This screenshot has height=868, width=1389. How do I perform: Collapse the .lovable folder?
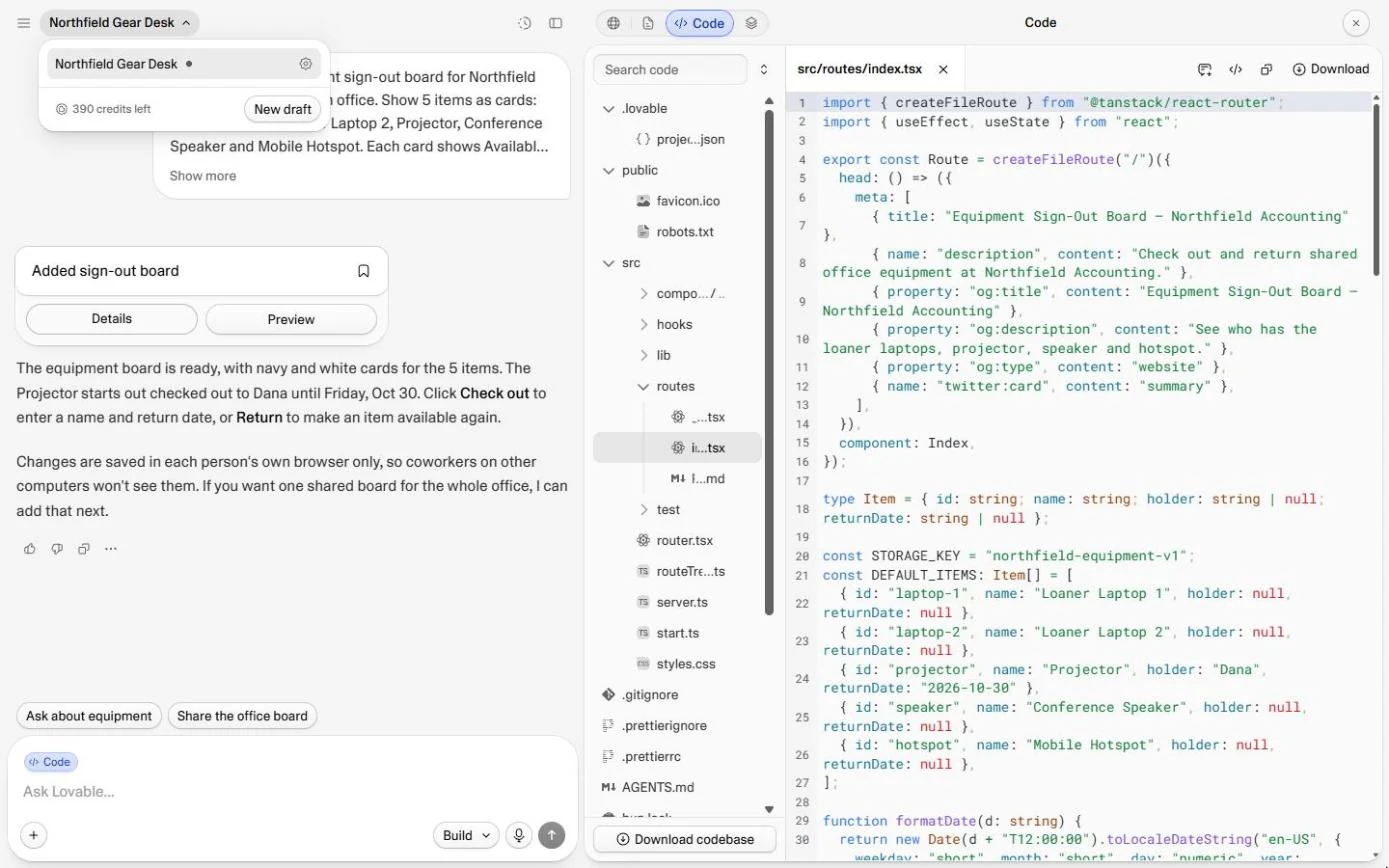[x=608, y=109]
